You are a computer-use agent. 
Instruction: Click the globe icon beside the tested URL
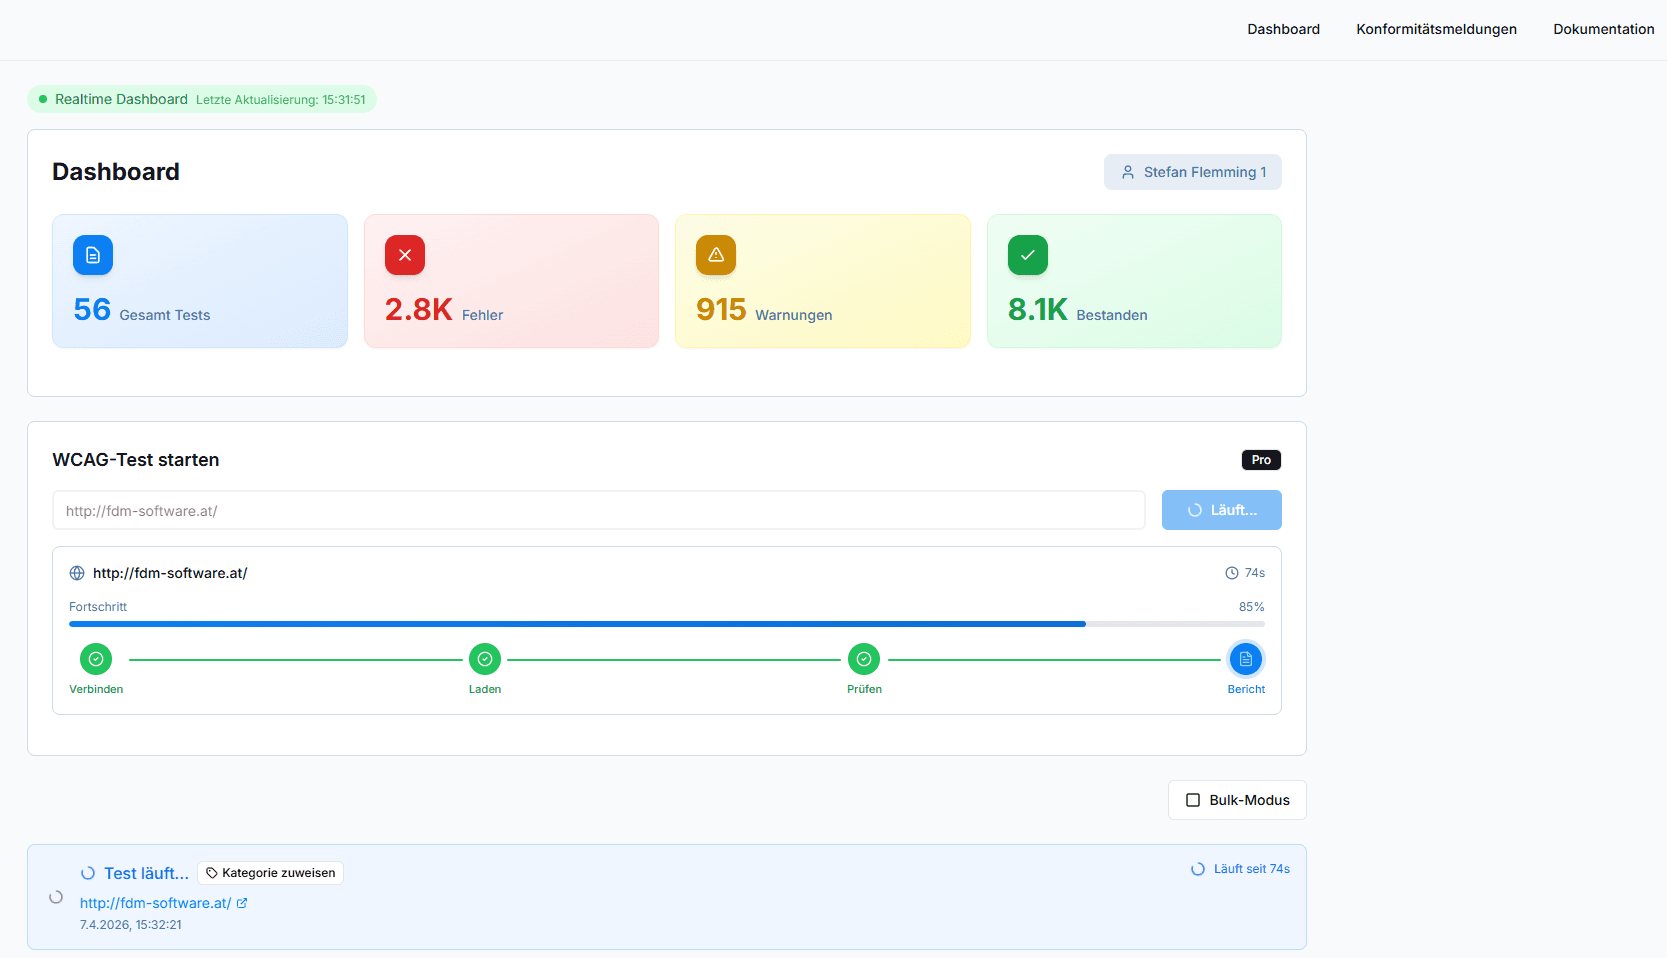pos(76,573)
